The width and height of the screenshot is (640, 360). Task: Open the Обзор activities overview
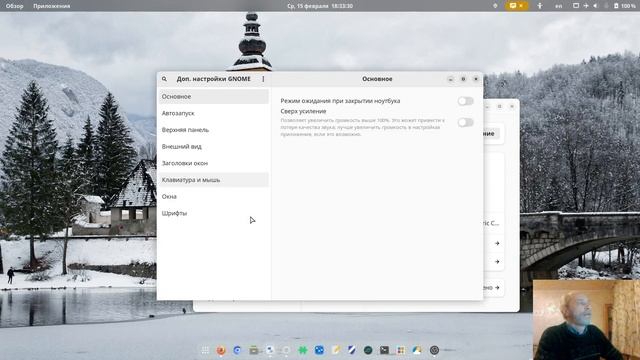14,6
